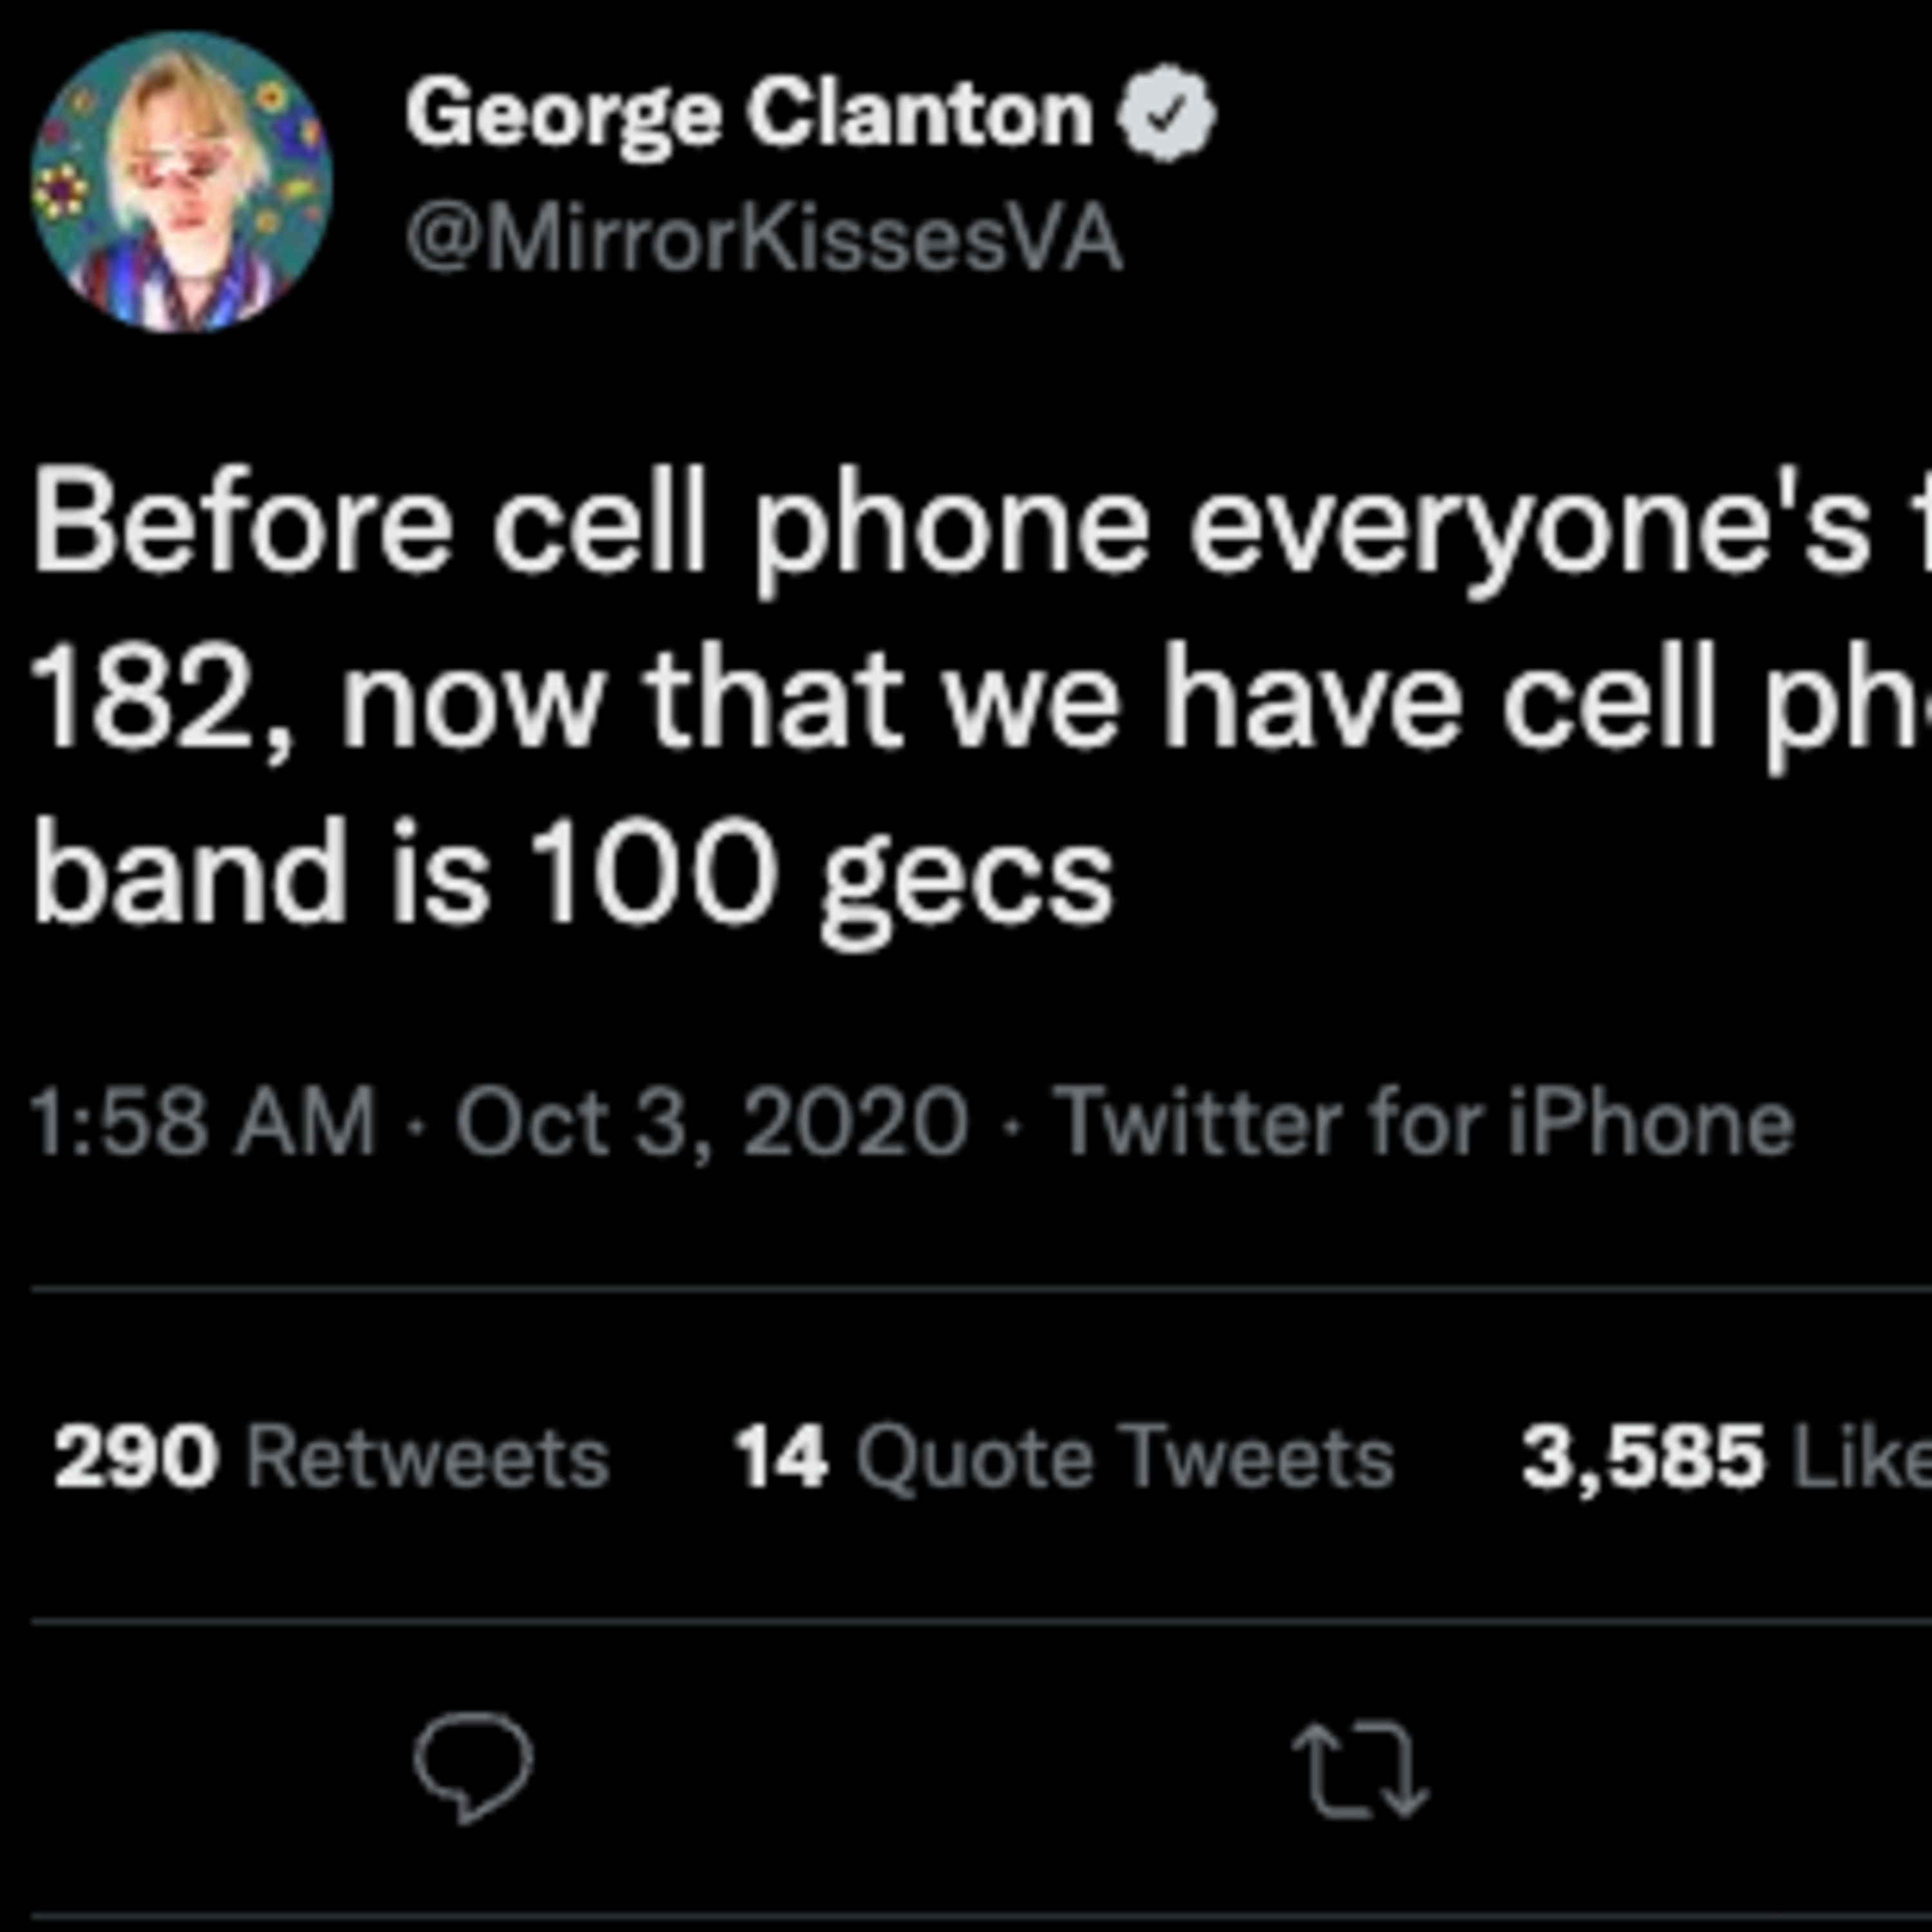
Task: Click the @MirrorKissesVA handle
Action: point(764,240)
